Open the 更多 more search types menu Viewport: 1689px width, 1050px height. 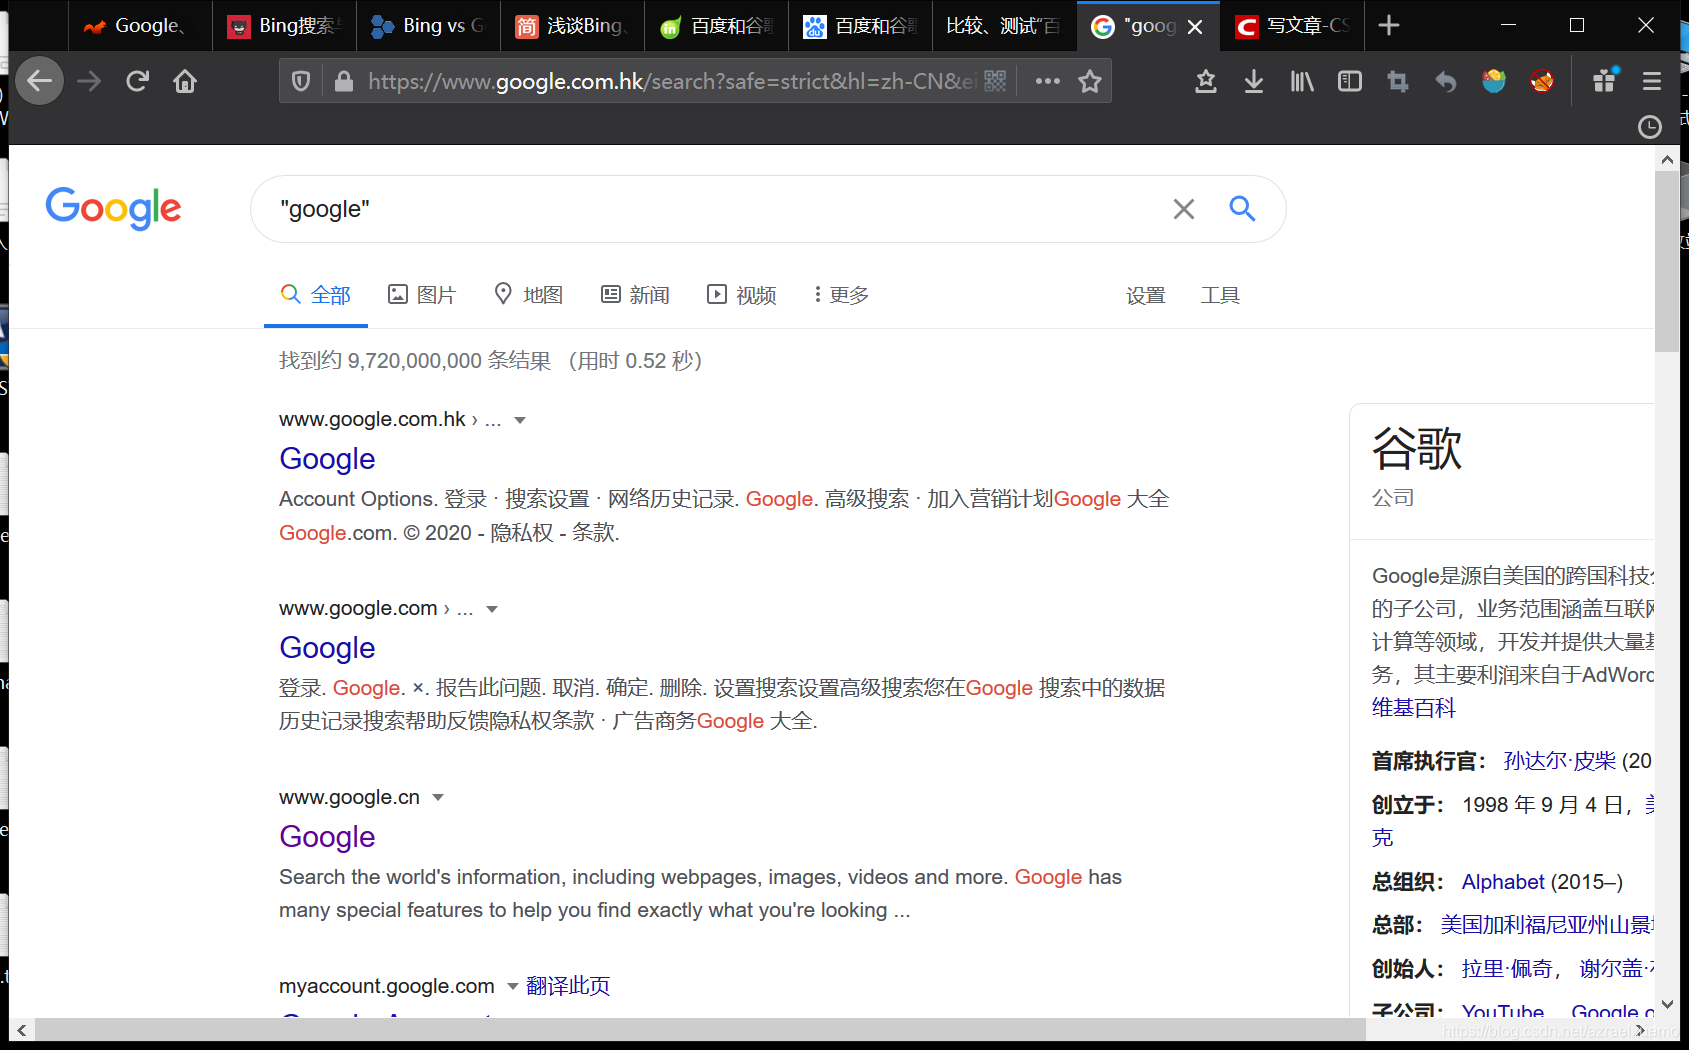[841, 295]
